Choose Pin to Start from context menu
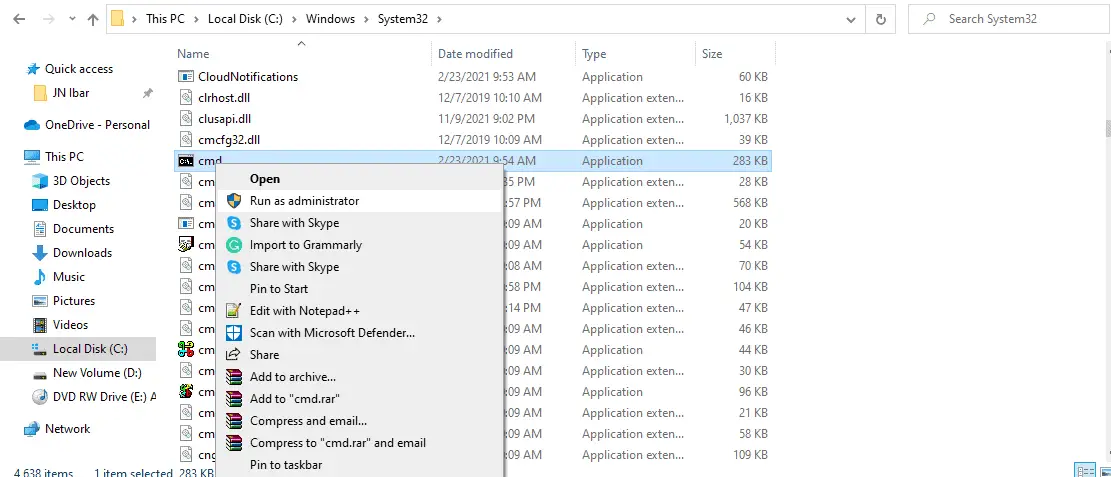The image size is (1111, 477). tap(279, 289)
